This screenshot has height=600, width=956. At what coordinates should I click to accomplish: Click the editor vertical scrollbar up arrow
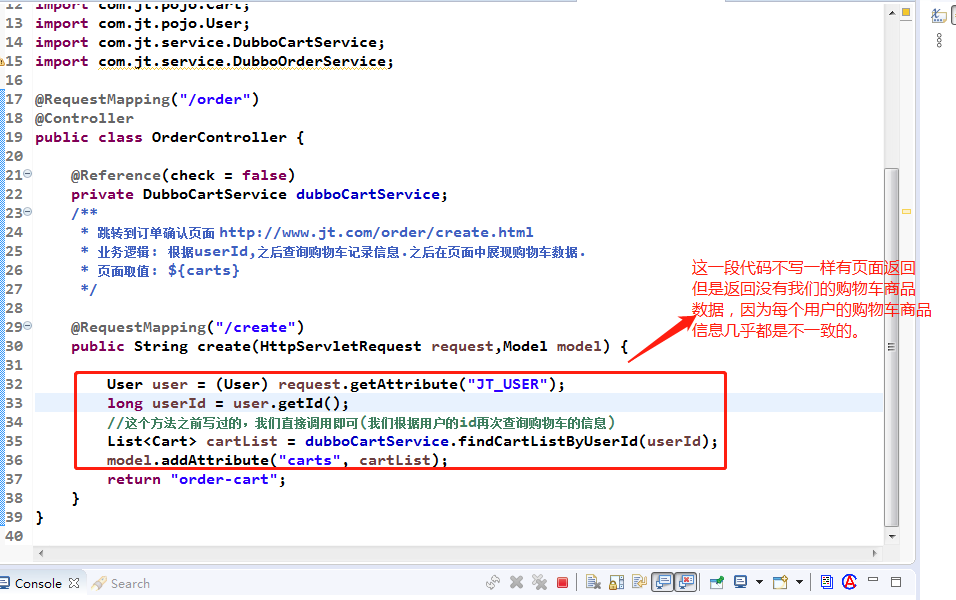[892, 13]
